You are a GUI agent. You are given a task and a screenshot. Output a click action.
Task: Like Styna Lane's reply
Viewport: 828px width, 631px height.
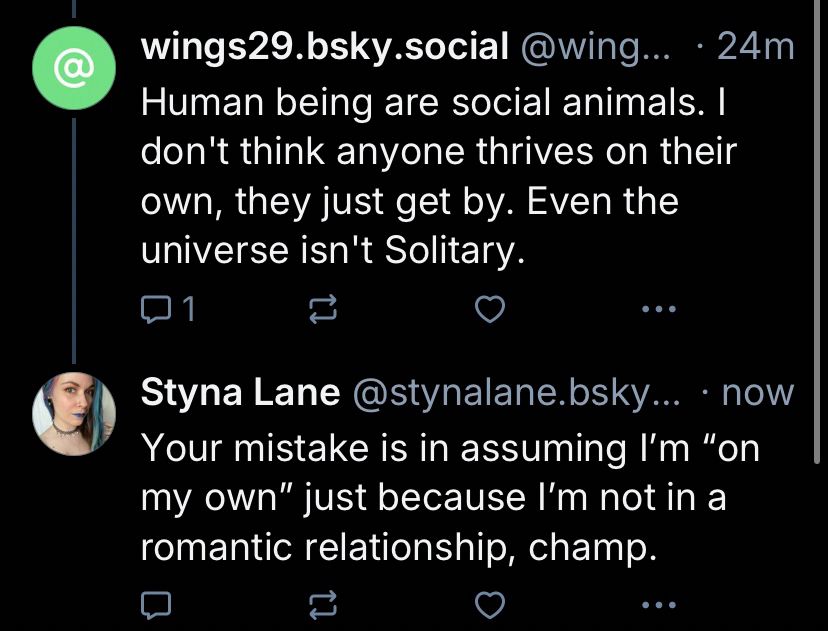(487, 603)
